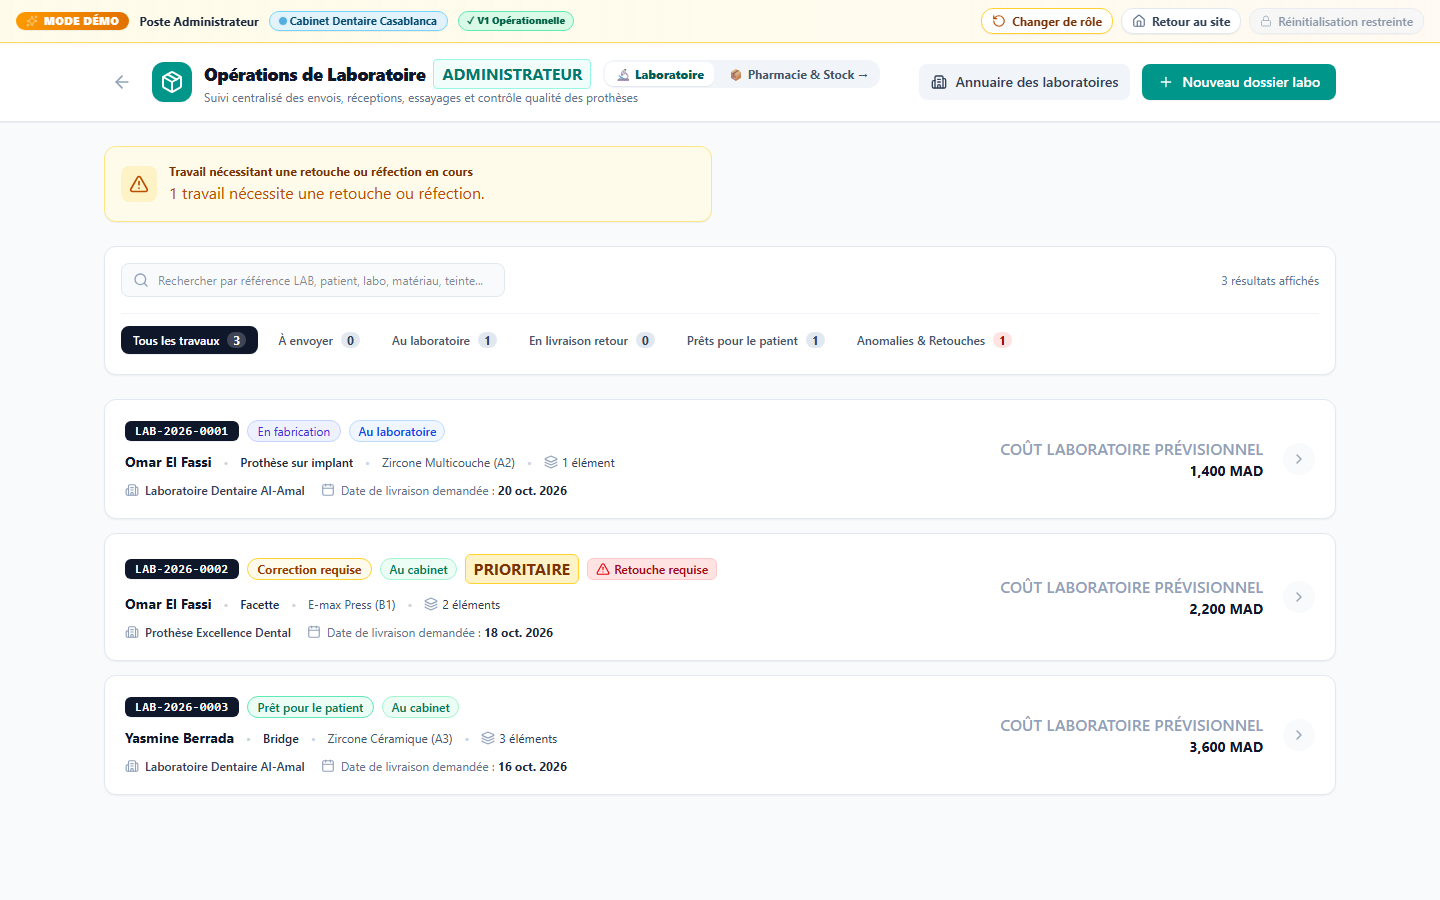Click 'Changer de rôle' button

pos(1047,21)
